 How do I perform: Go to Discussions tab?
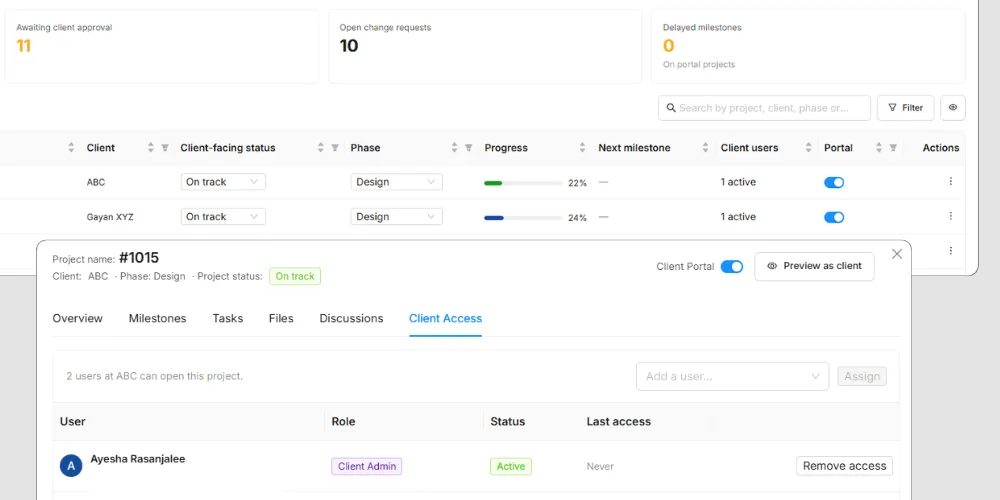(351, 318)
